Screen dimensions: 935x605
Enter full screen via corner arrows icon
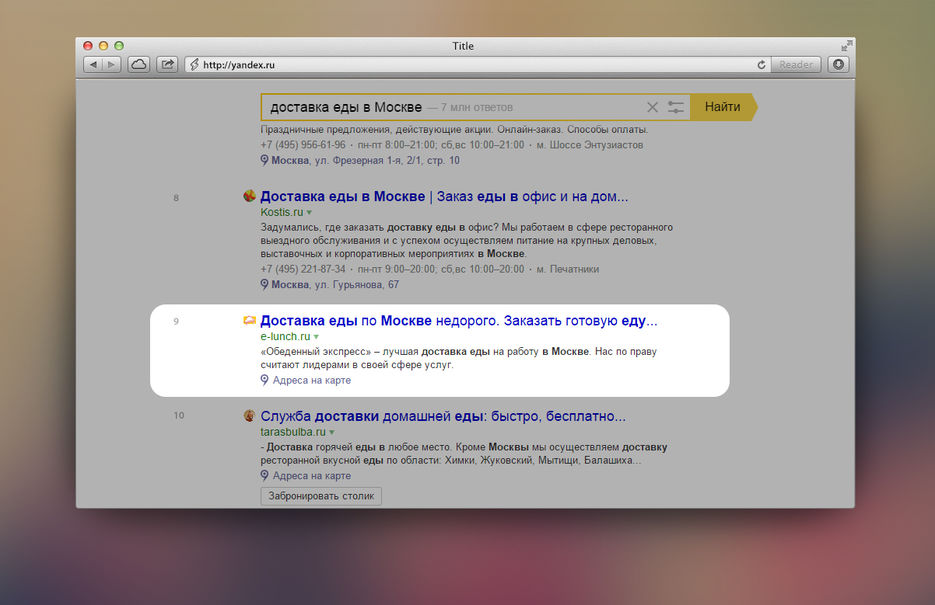click(847, 45)
